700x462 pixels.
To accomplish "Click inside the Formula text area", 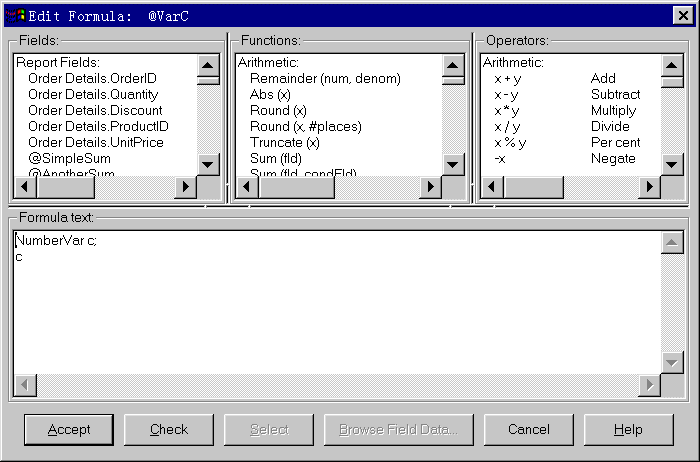I will (335, 310).
